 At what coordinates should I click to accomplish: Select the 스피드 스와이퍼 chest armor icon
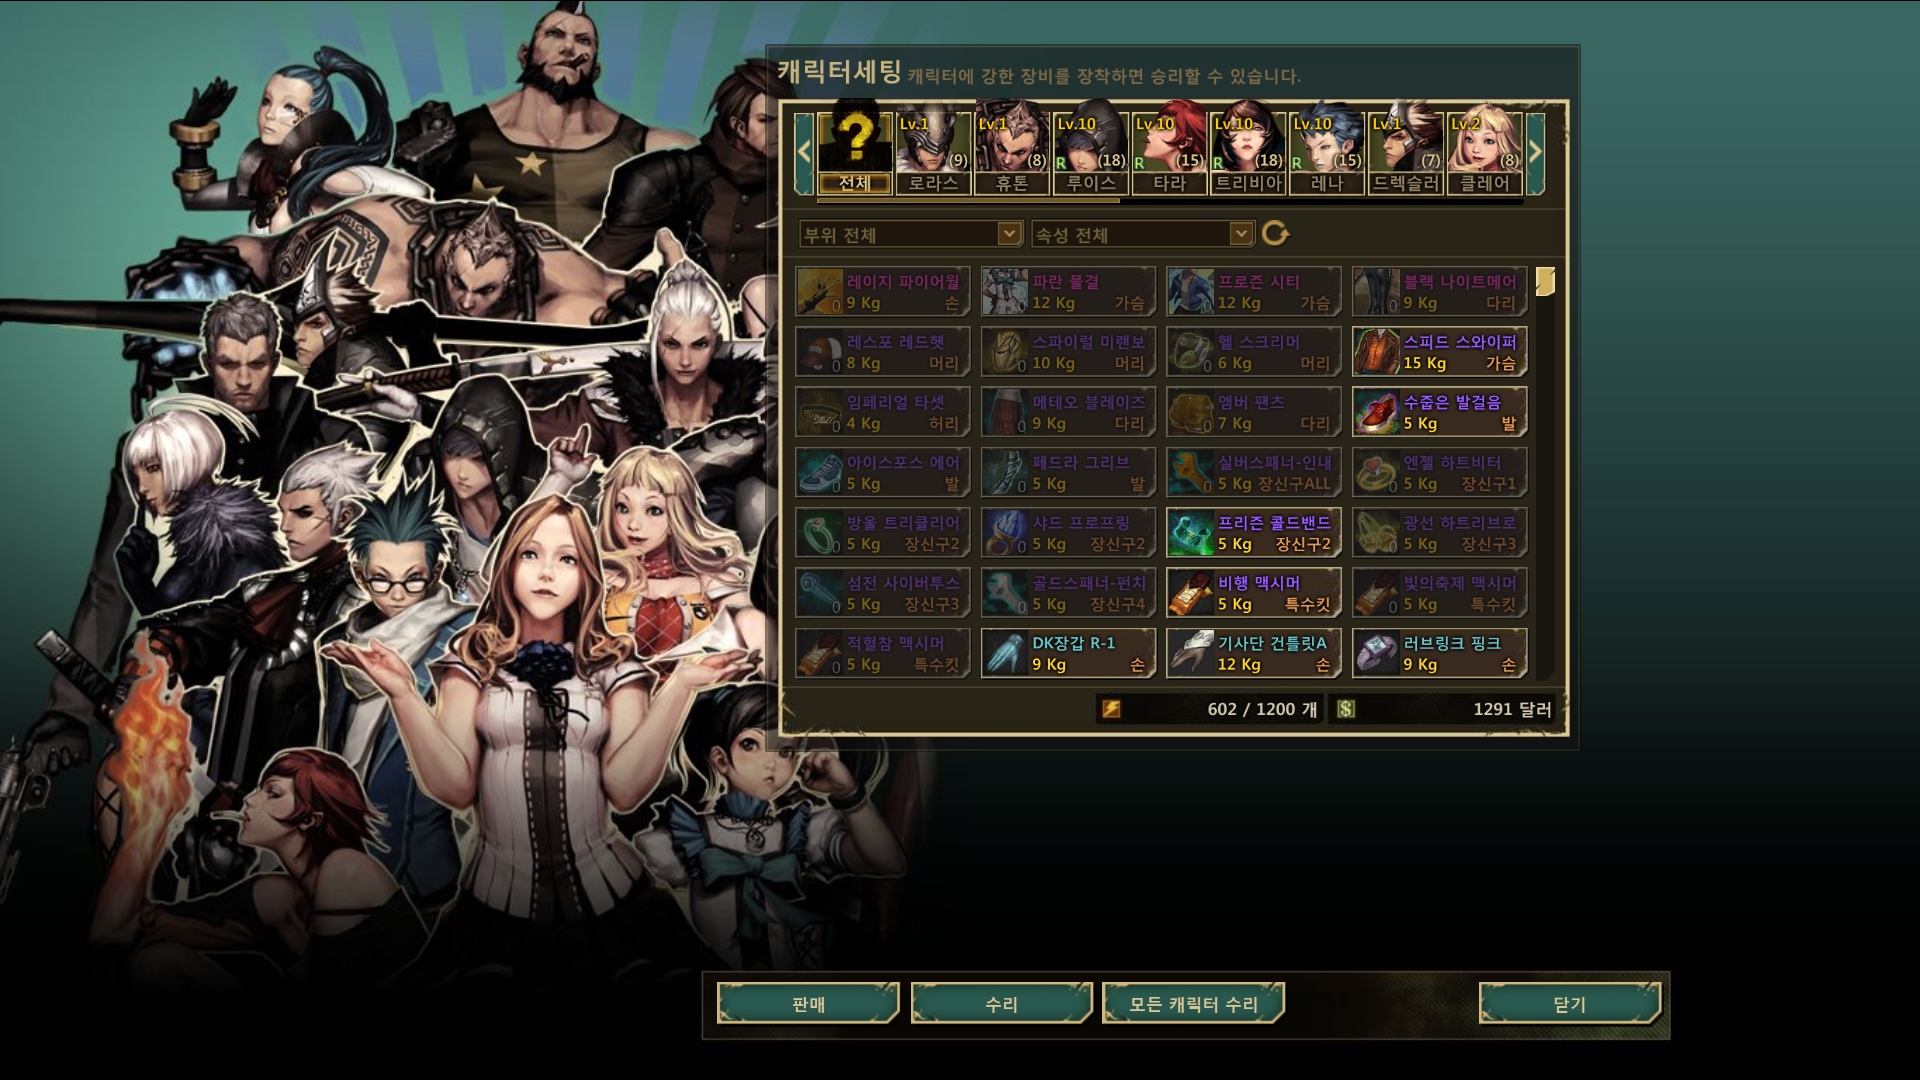(x=1376, y=352)
